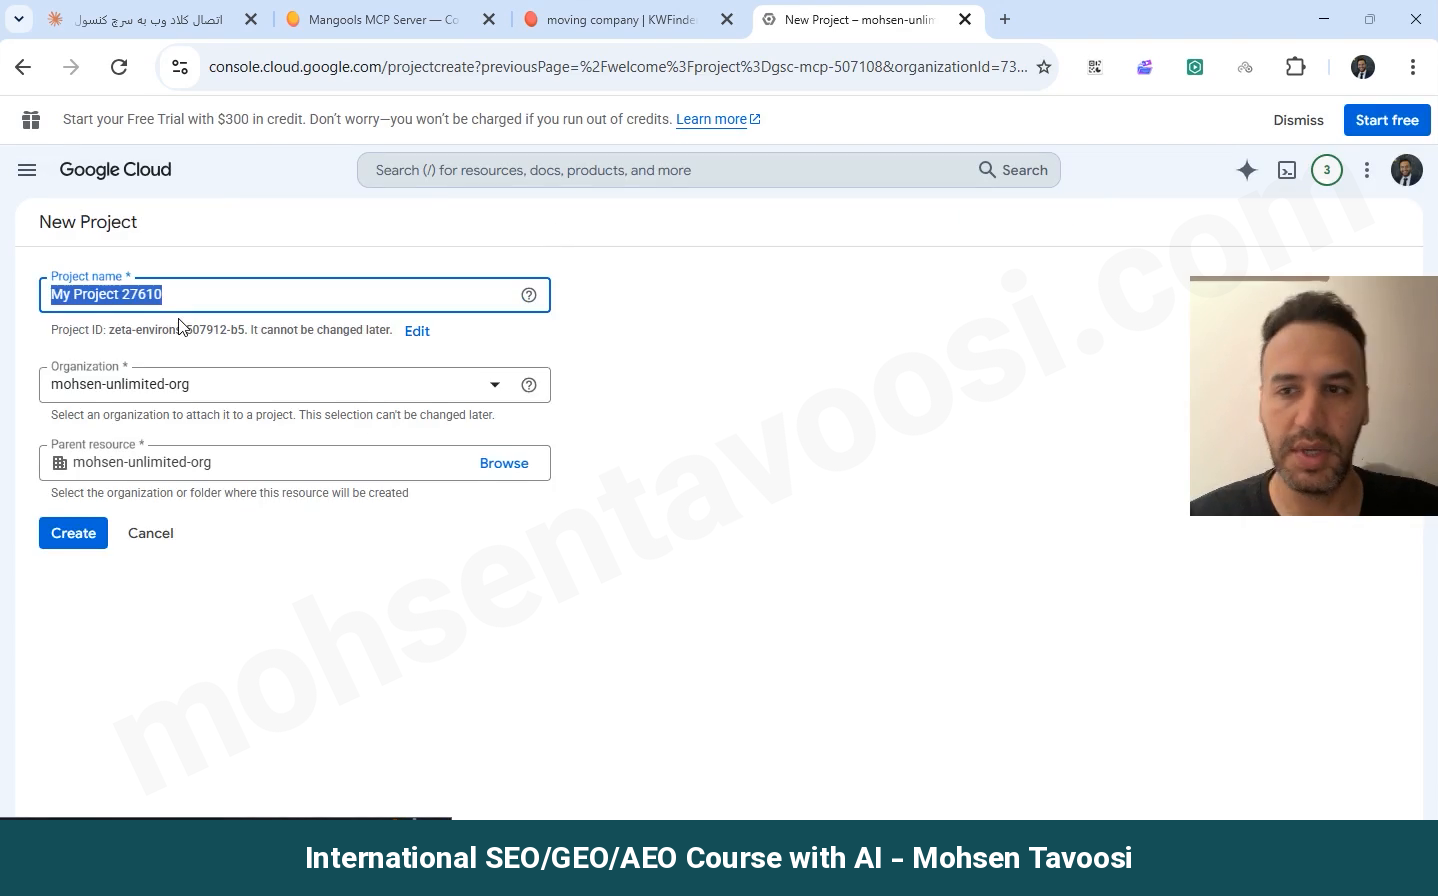Open tab search dropdown arrow

click(x=18, y=19)
